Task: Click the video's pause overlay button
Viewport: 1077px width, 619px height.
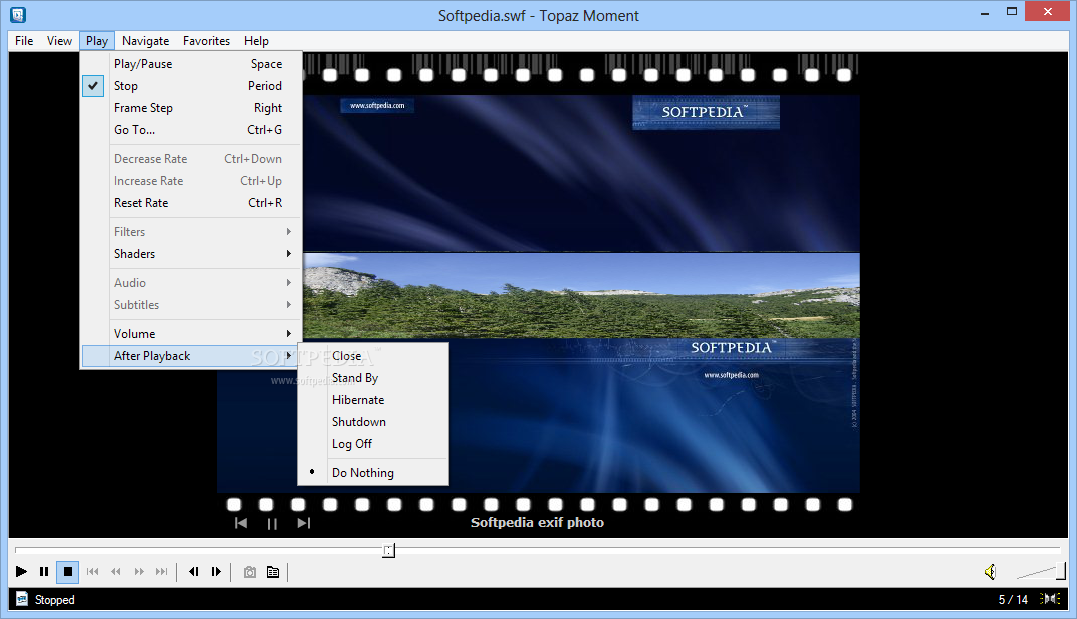Action: 272,524
